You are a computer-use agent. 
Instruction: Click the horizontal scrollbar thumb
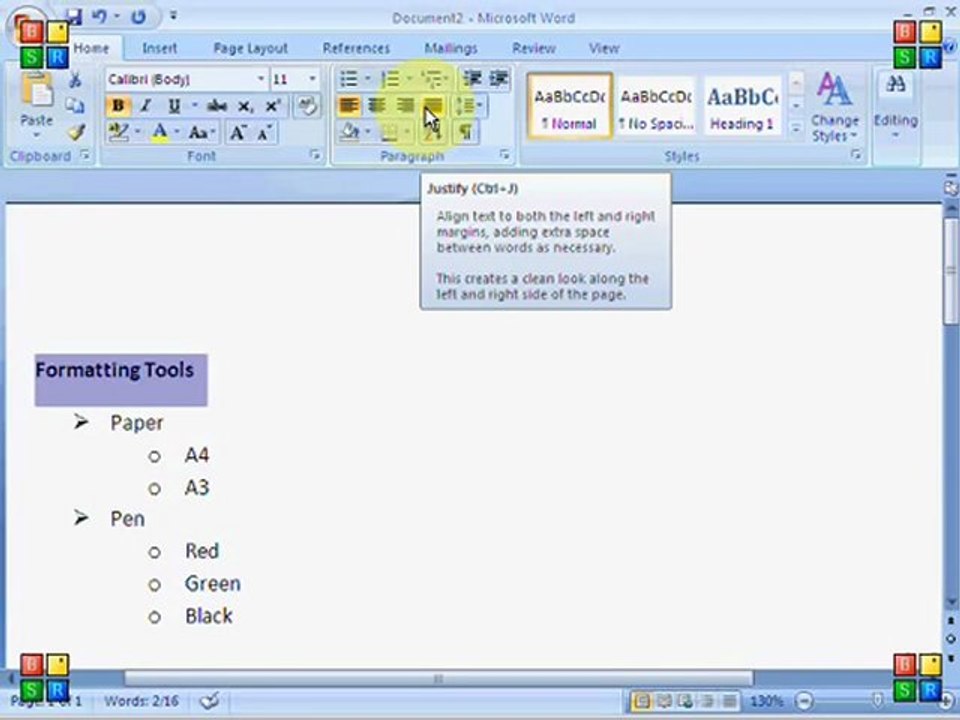tap(438, 678)
